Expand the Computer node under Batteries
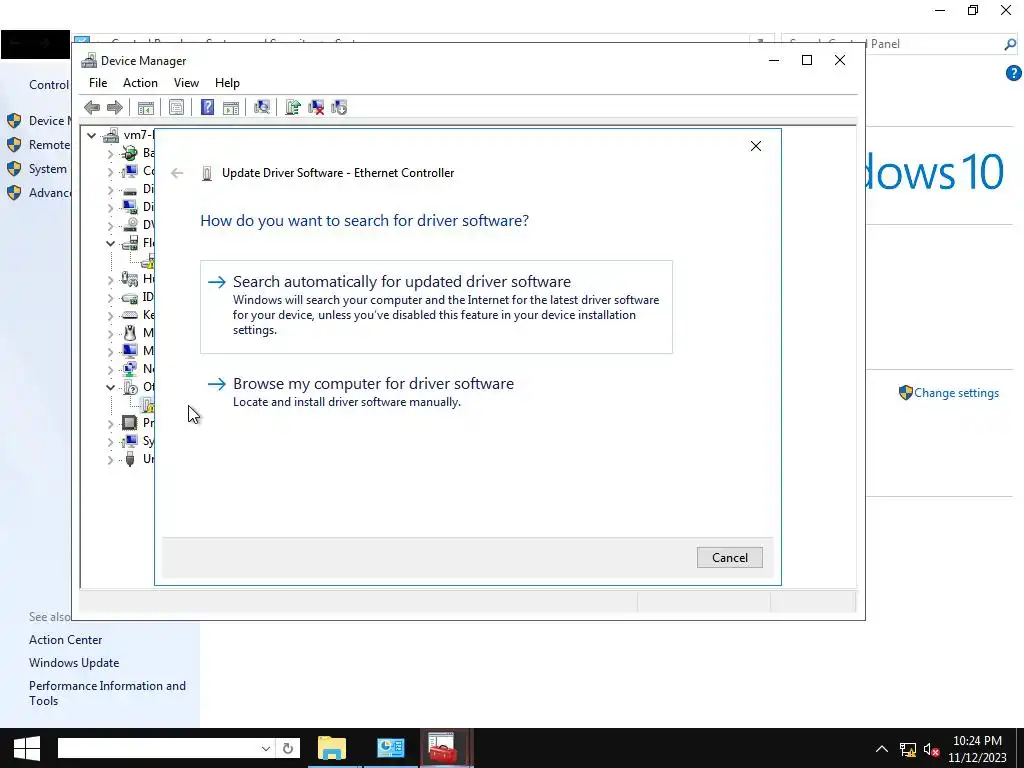Screen dimensions: 1024x768 pos(110,172)
